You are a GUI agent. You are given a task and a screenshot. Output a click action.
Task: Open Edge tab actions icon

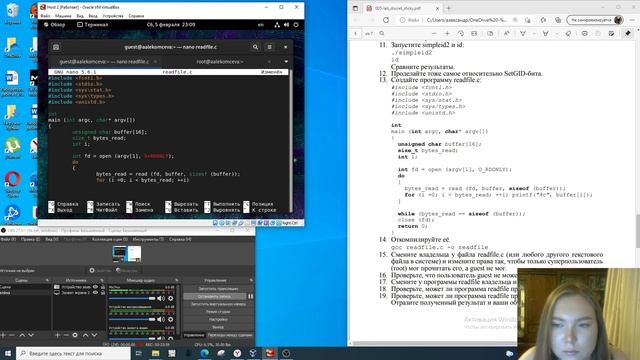[356, 8]
